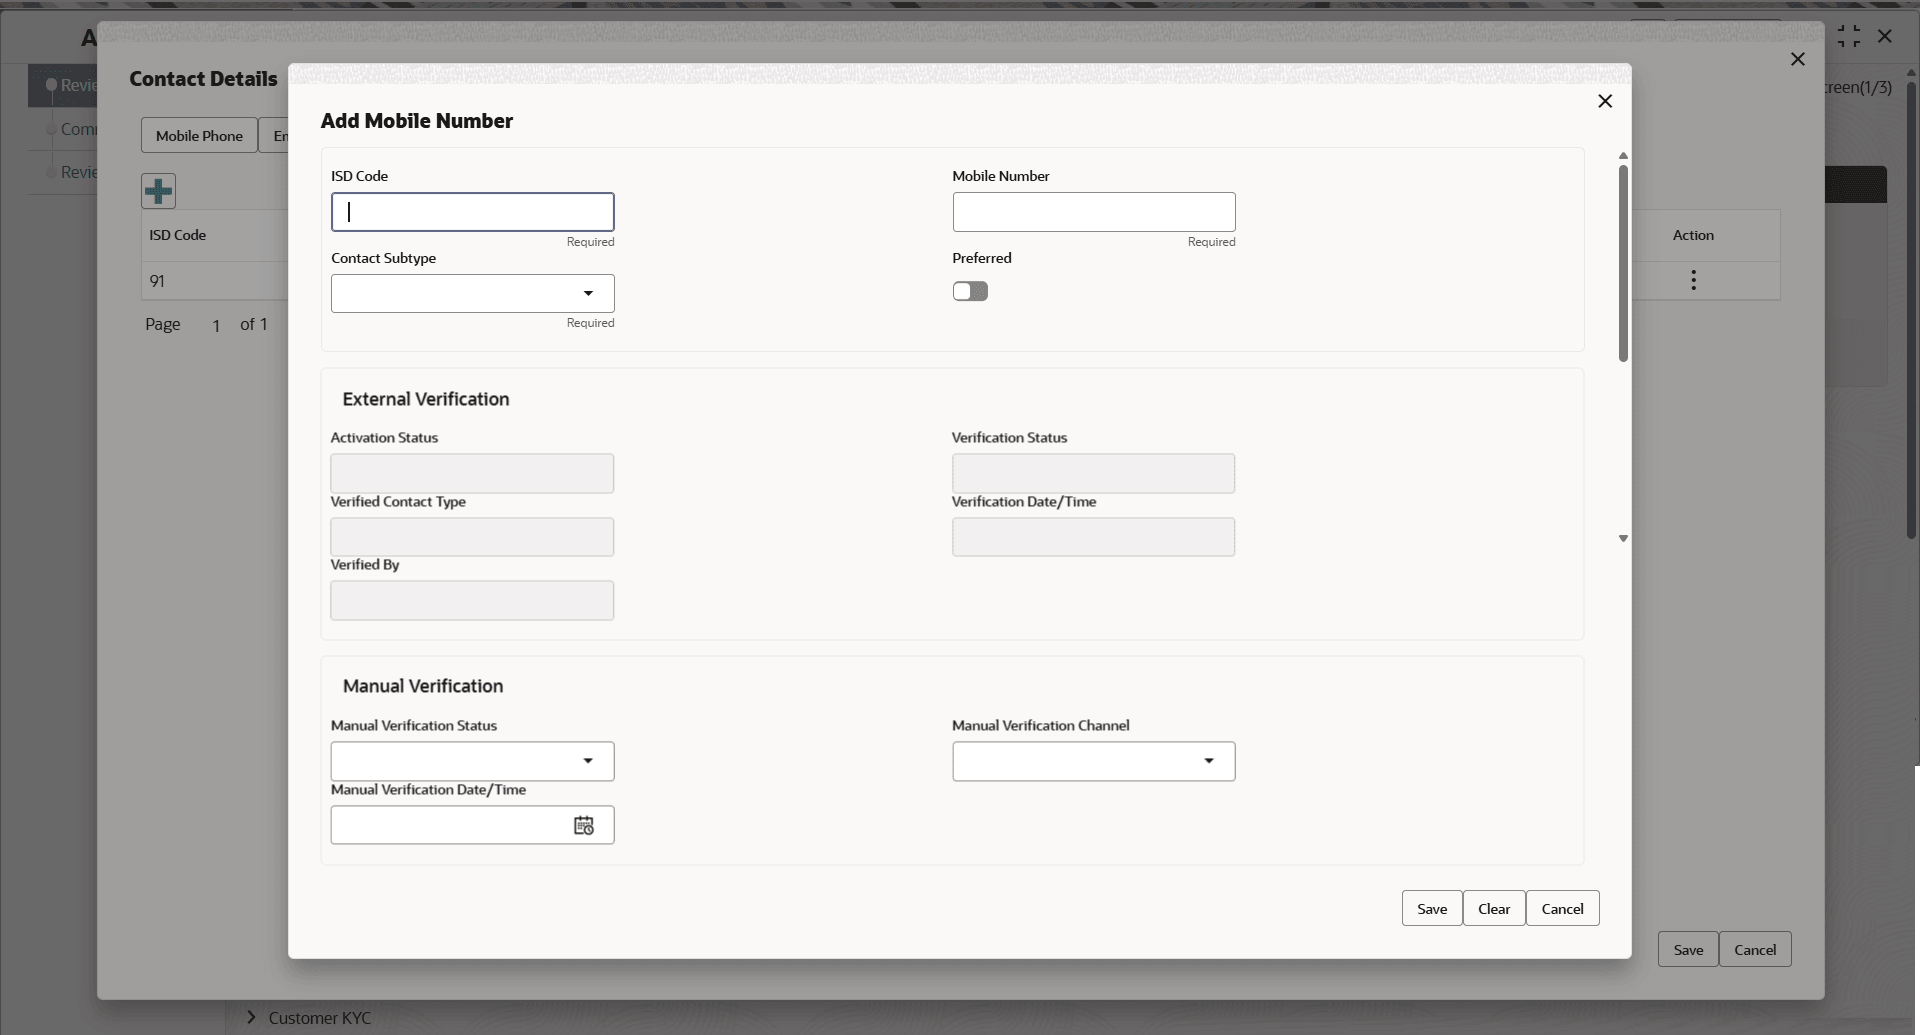
Task: Close the Add Mobile Number dialog
Action: (x=1605, y=101)
